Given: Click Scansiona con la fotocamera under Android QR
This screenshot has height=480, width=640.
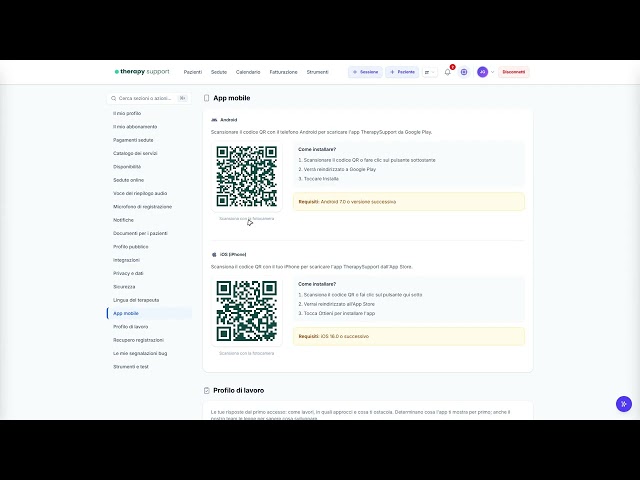Looking at the screenshot, I should (247, 219).
